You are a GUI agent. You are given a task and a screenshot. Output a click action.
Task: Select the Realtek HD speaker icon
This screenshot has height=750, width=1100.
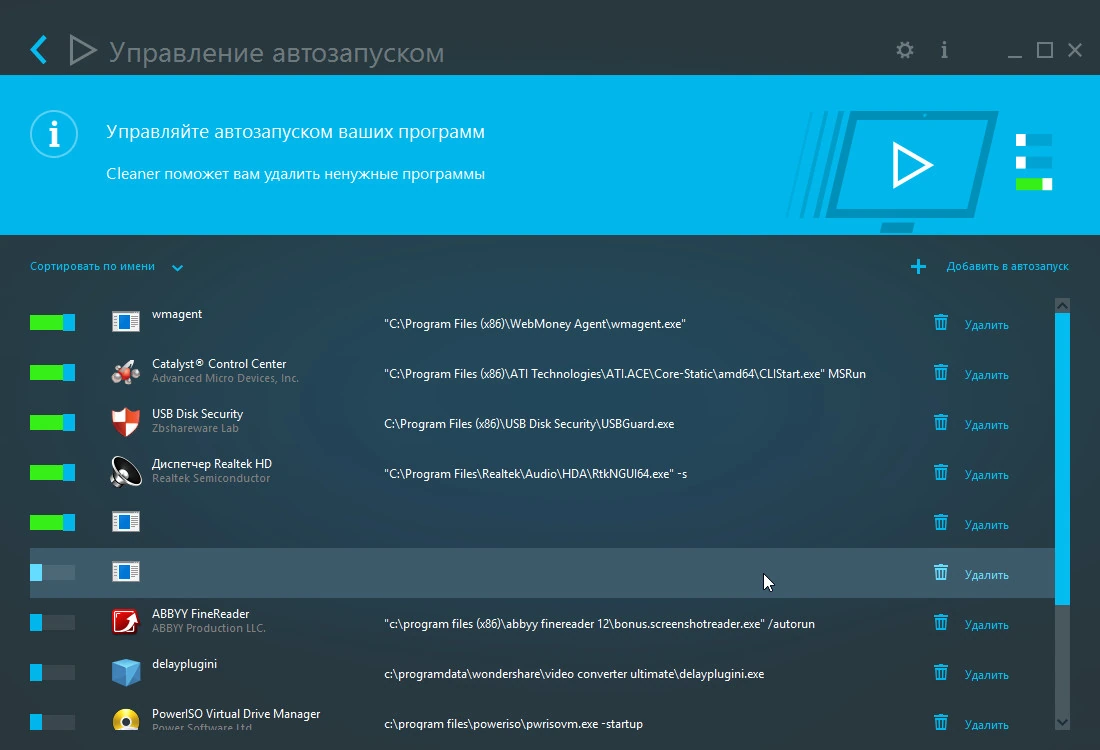click(126, 471)
